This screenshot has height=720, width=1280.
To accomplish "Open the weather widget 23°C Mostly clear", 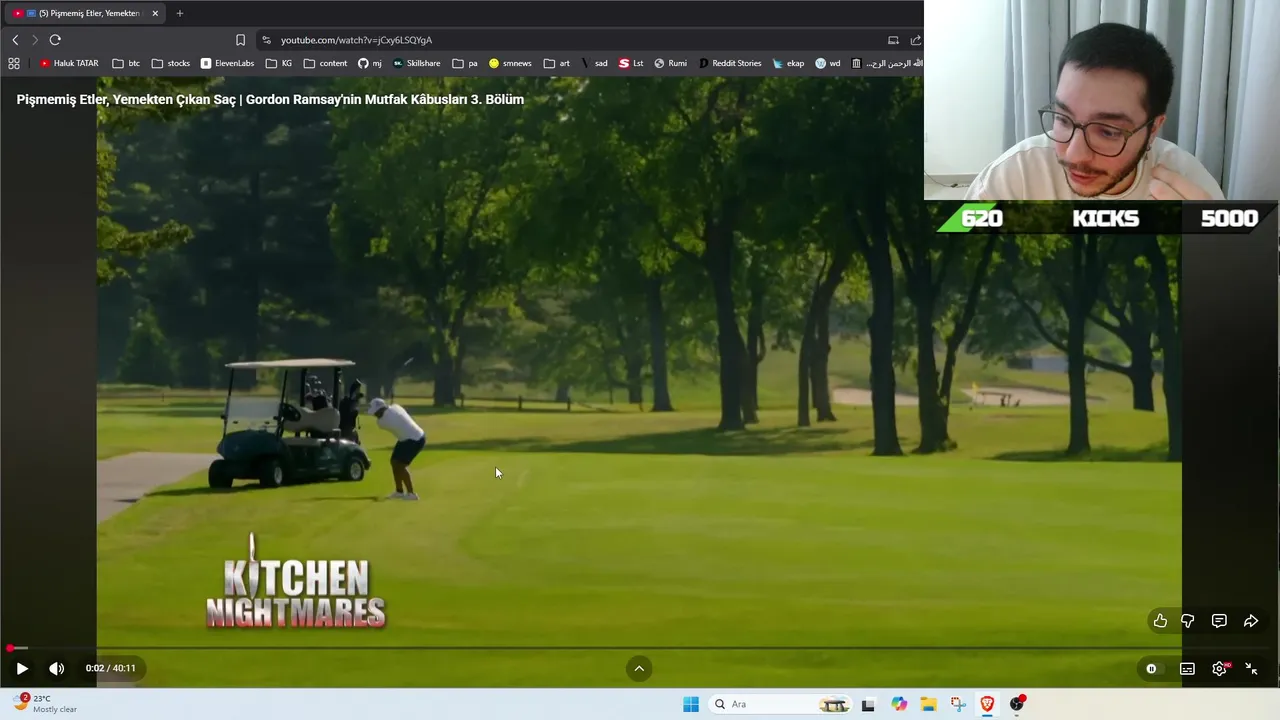I will click(x=46, y=704).
